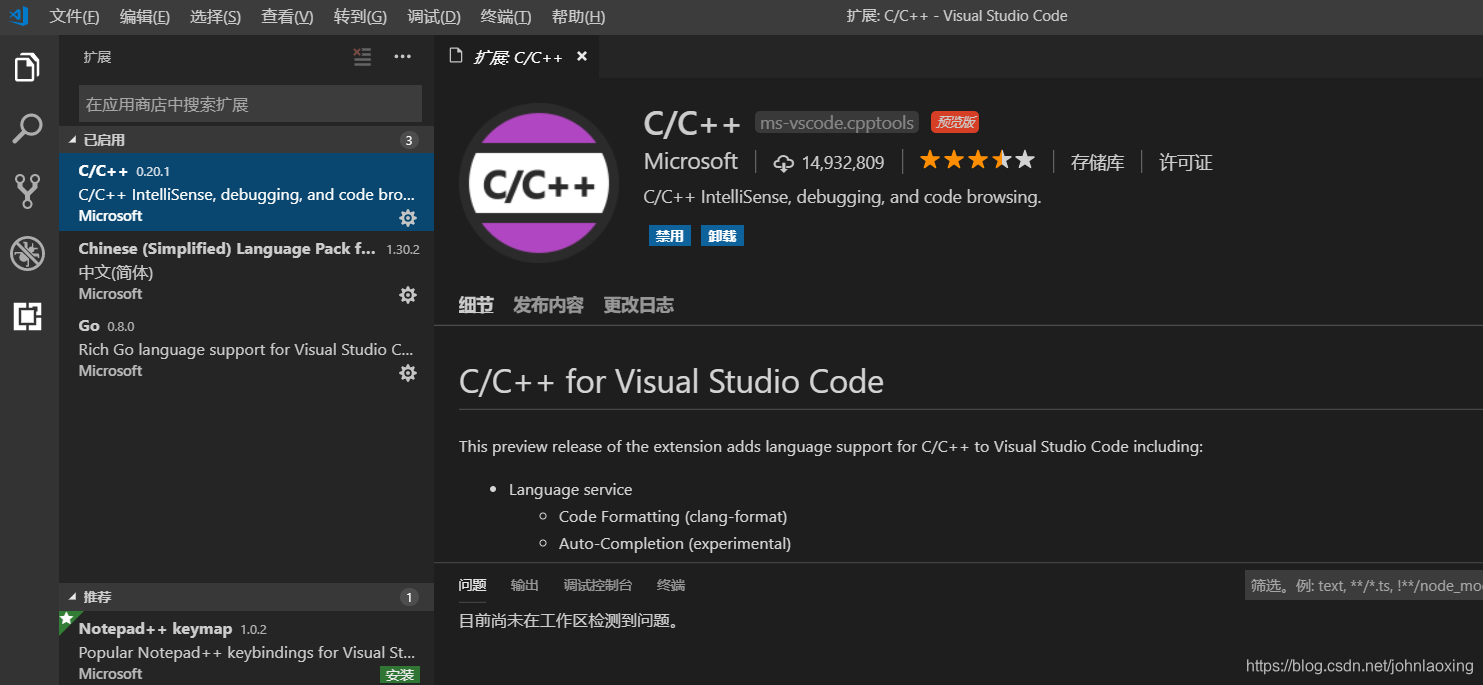Screen dimensions: 1483x685
Task: Focus the extension marketplace search box
Action: pyautogui.click(x=250, y=104)
